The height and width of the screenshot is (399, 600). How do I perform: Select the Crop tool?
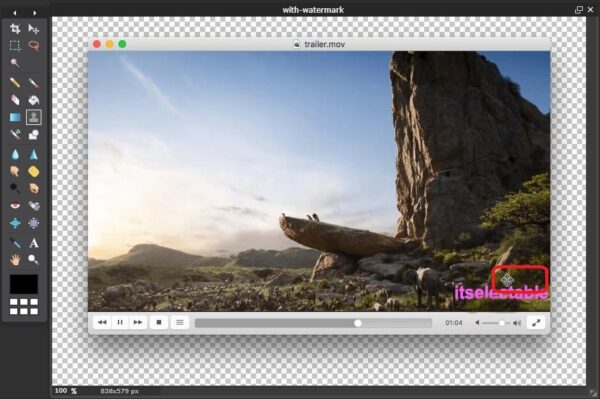click(x=15, y=29)
